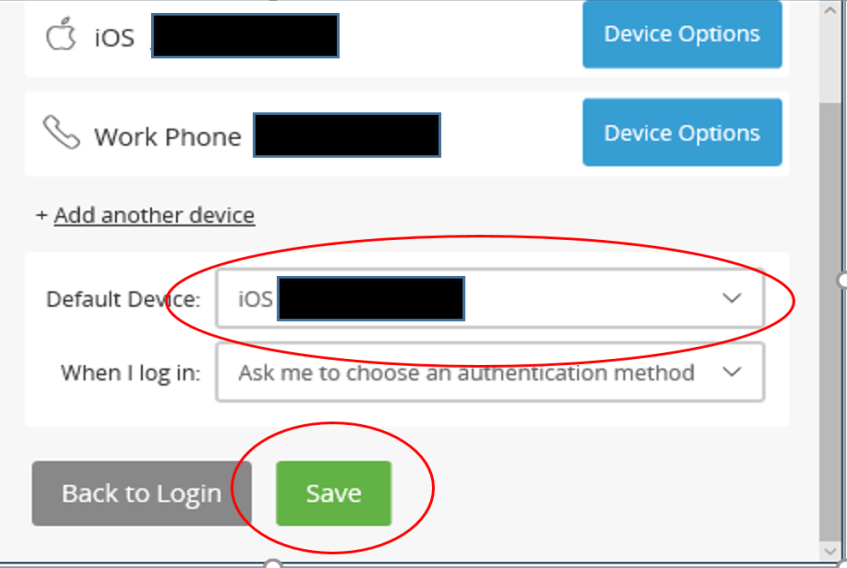Click the Apple iOS device icon
The image size is (847, 568).
pos(60,34)
